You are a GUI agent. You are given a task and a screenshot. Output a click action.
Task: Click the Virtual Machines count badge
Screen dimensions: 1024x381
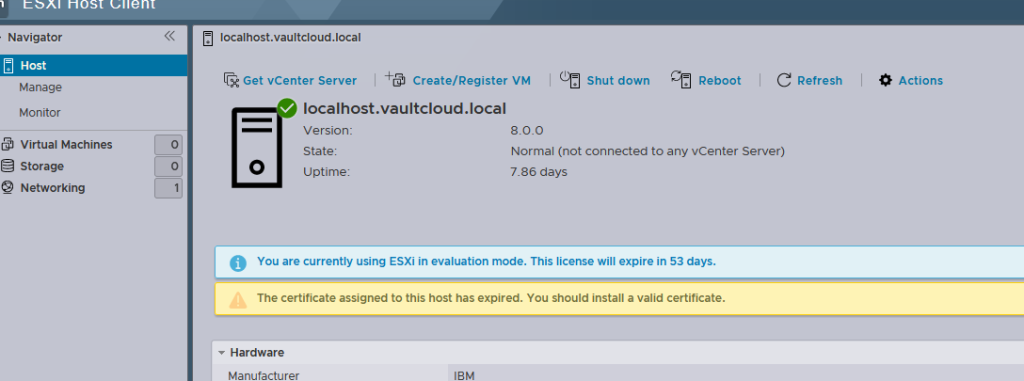point(168,145)
